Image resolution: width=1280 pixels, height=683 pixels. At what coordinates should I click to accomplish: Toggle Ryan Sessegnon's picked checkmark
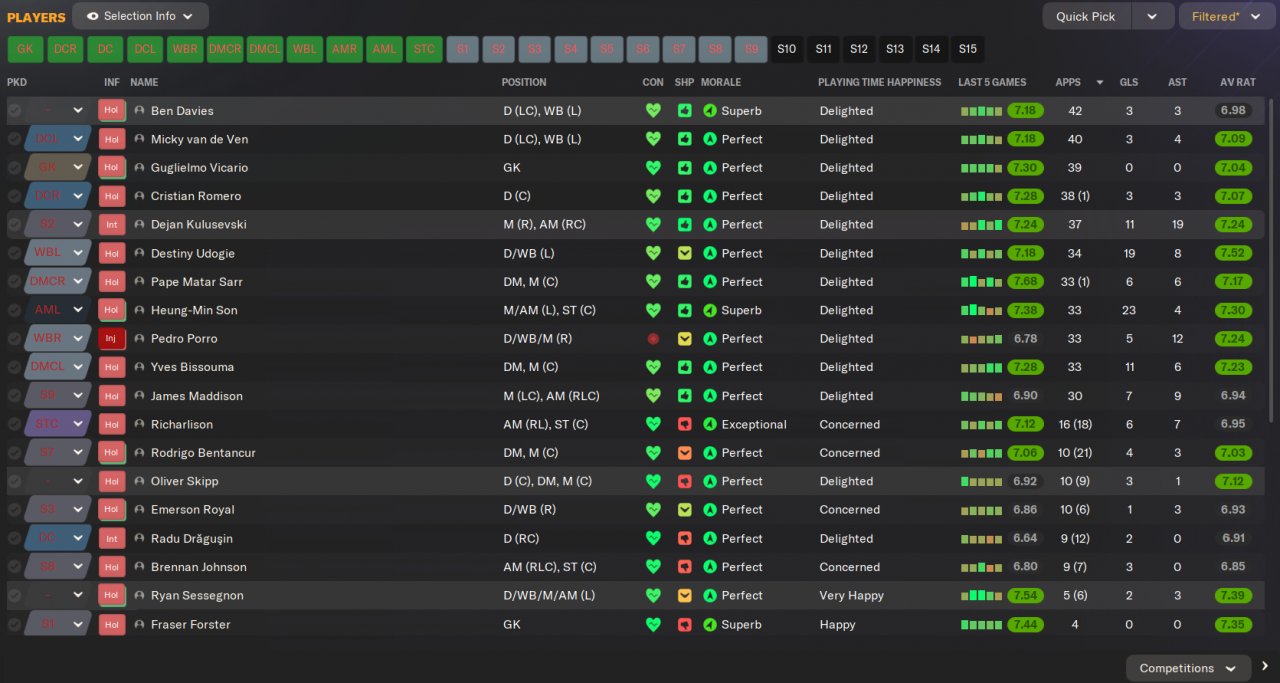(14, 595)
